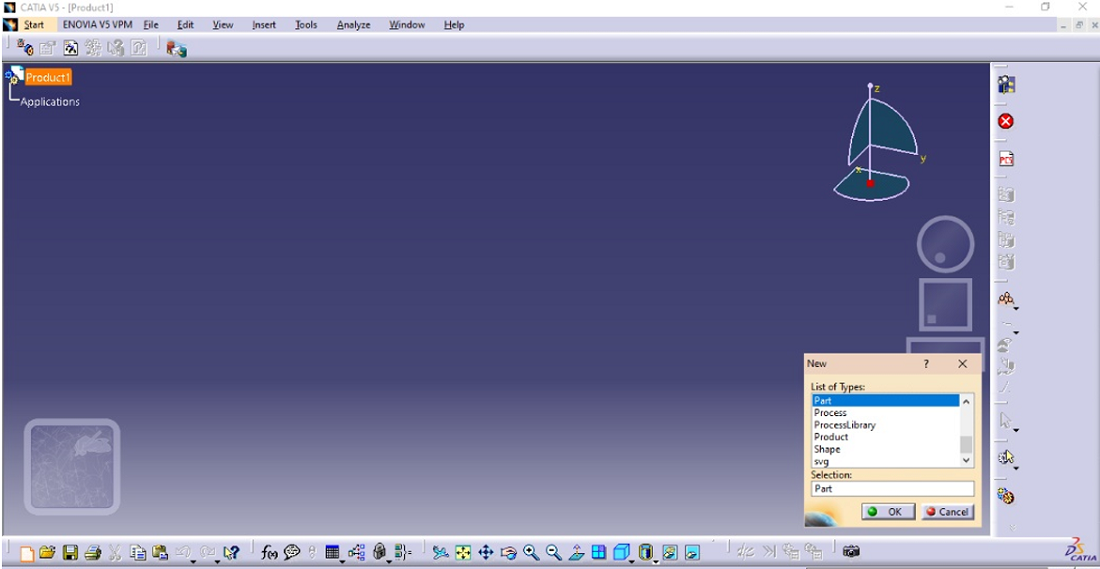Expand the Design Table dropdown arrow

tap(342, 559)
